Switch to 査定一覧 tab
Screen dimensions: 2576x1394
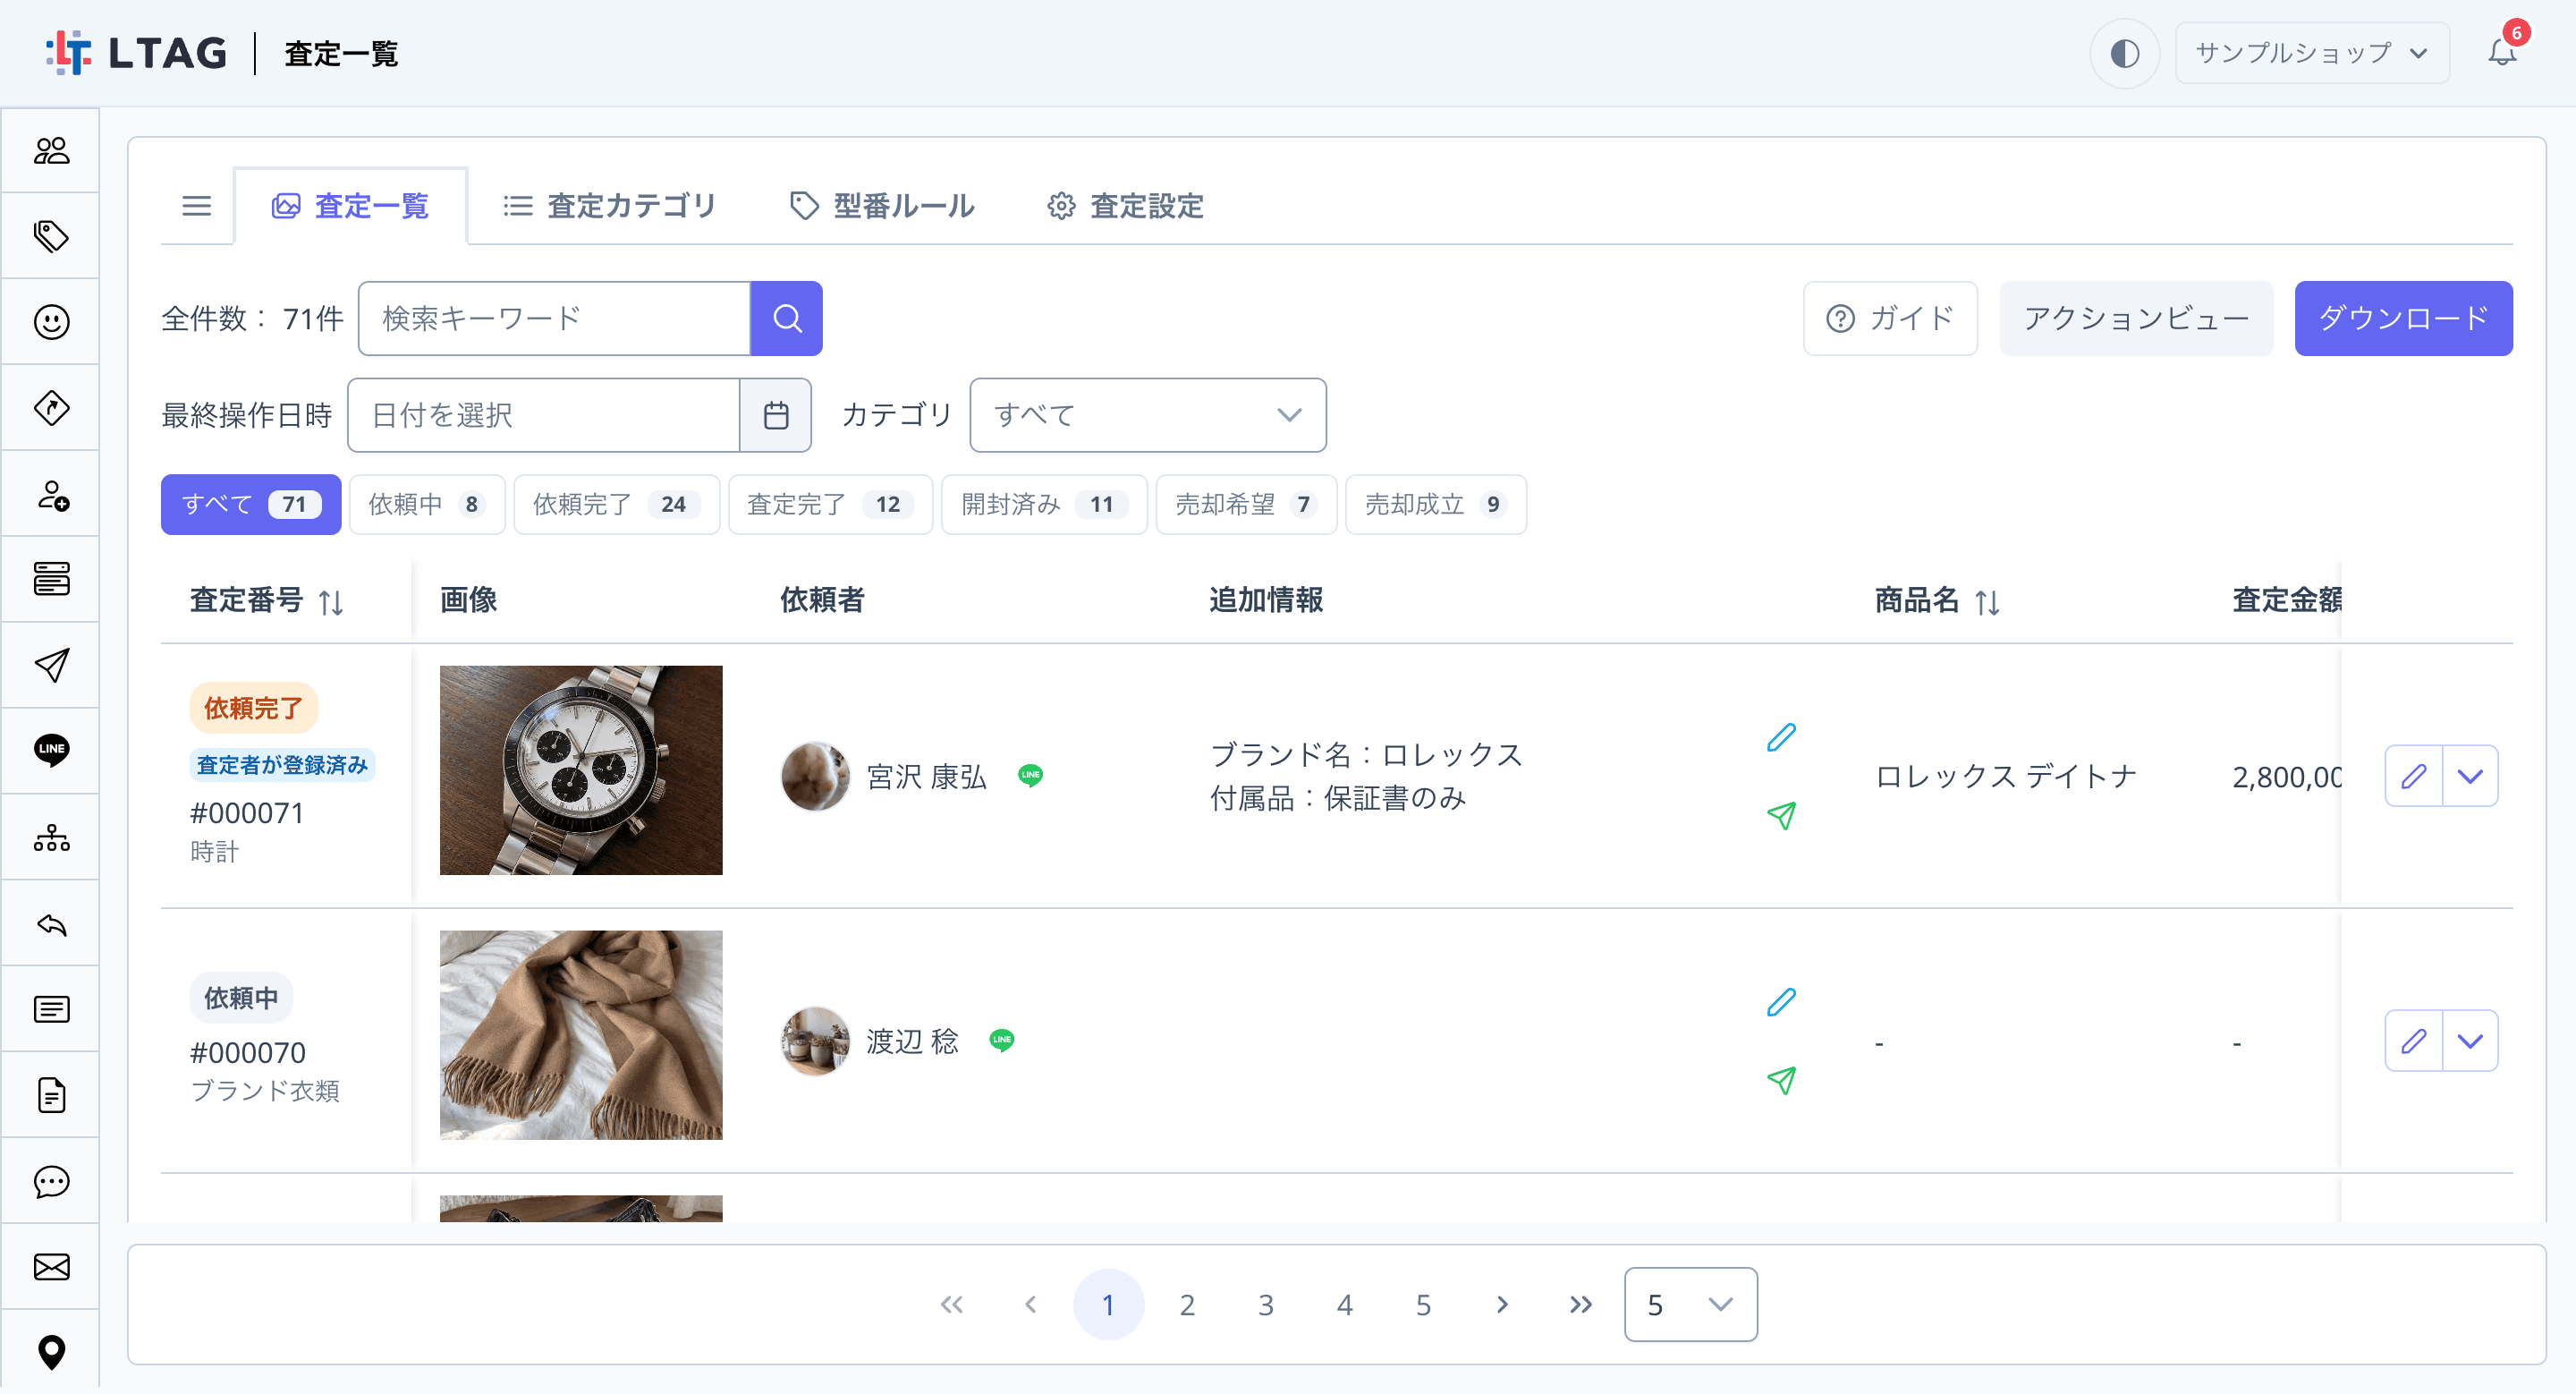click(350, 206)
